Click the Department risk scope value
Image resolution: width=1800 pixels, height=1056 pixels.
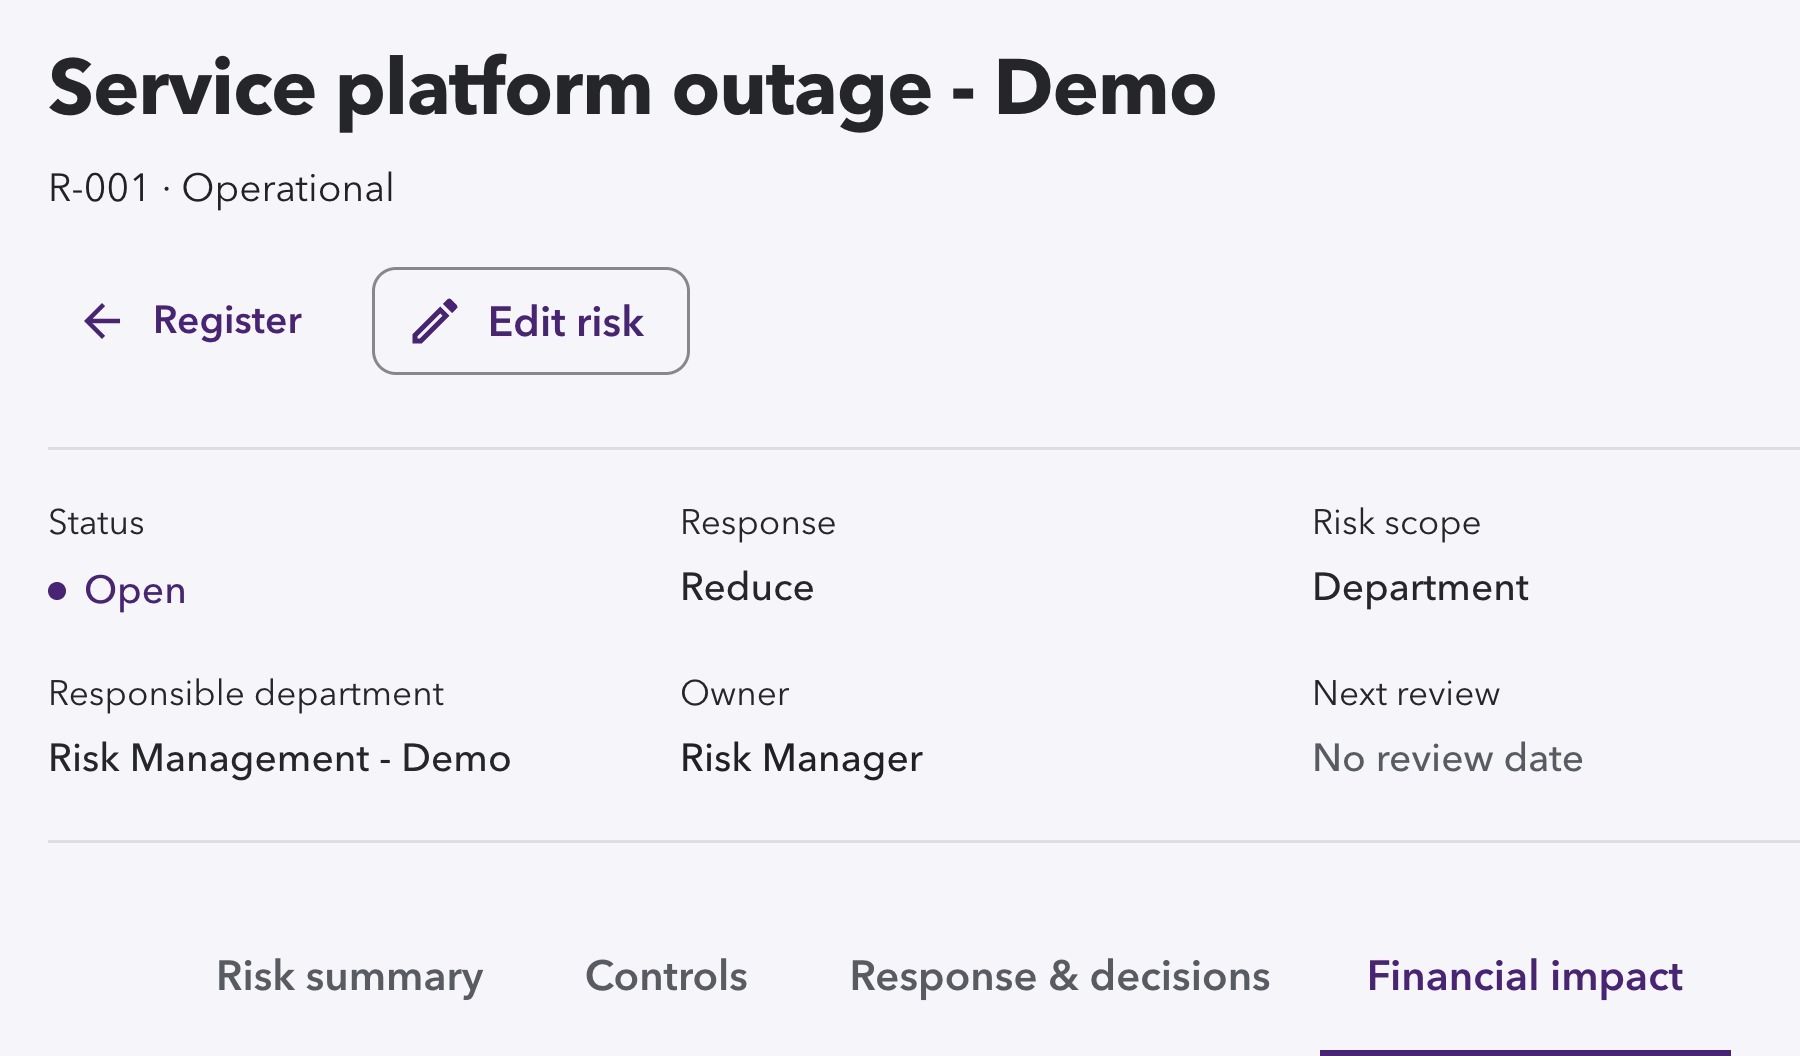click(x=1420, y=588)
